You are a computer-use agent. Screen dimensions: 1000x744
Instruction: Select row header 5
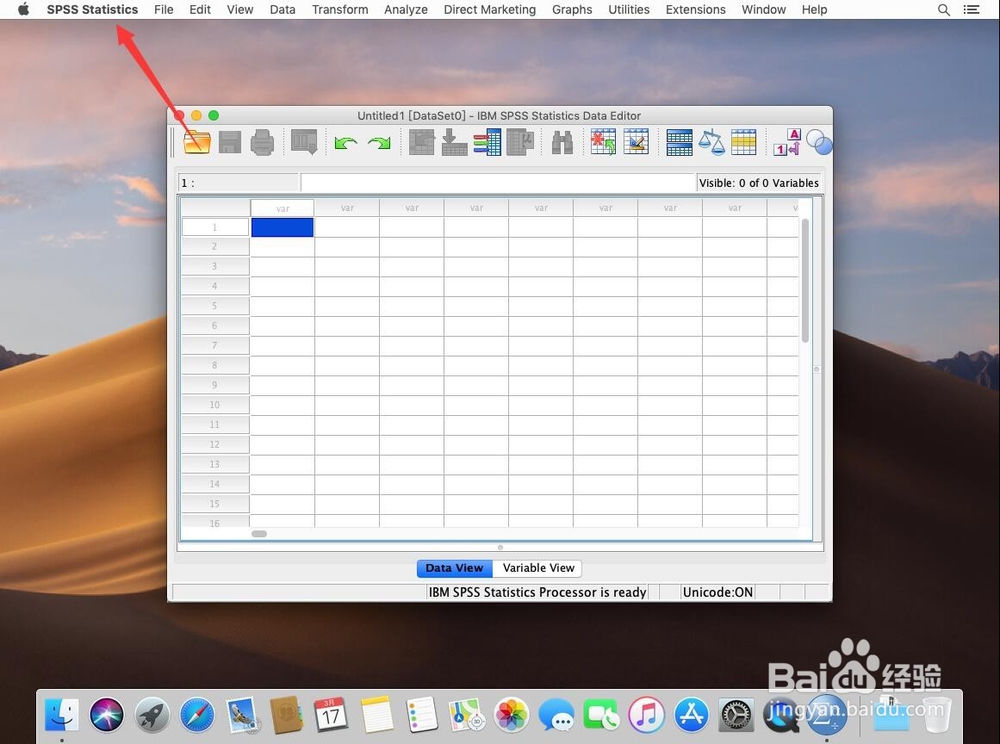[x=215, y=306]
